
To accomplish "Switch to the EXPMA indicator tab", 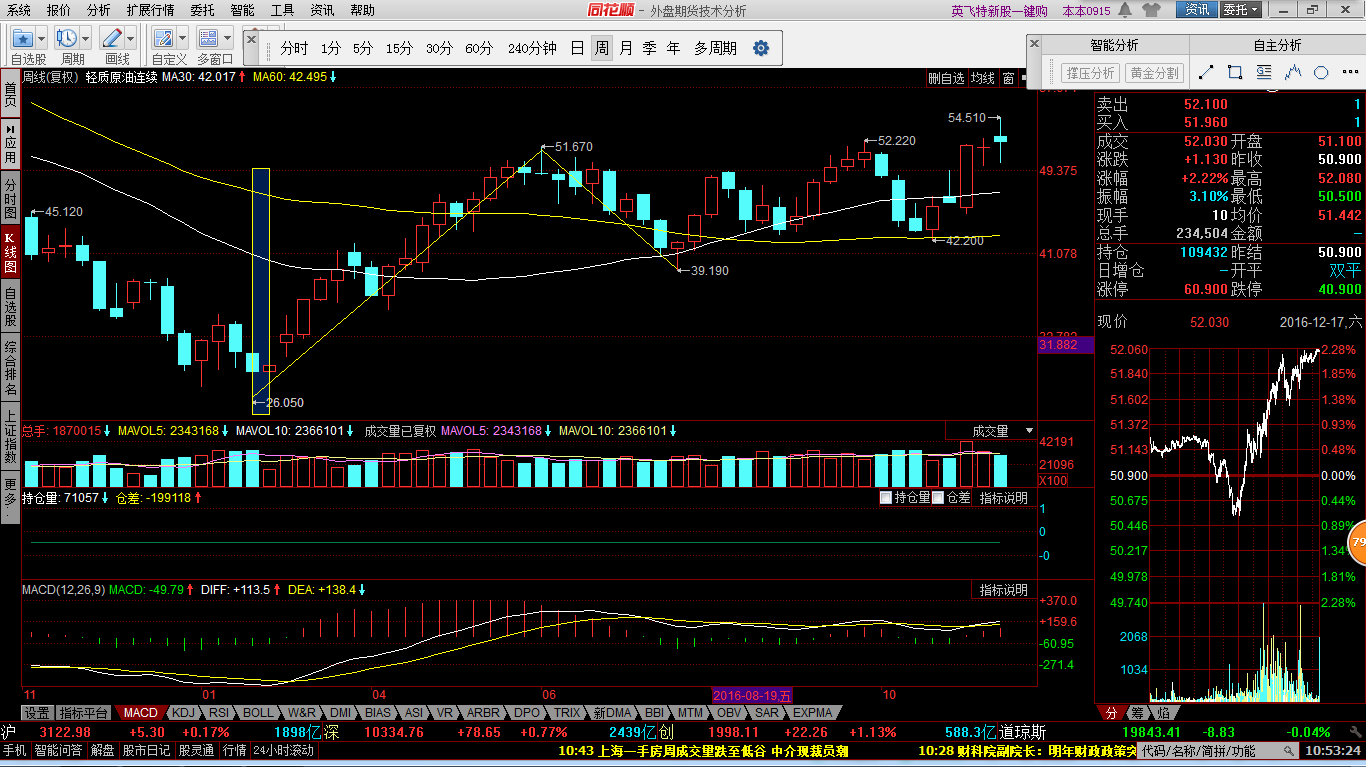I will coord(813,713).
